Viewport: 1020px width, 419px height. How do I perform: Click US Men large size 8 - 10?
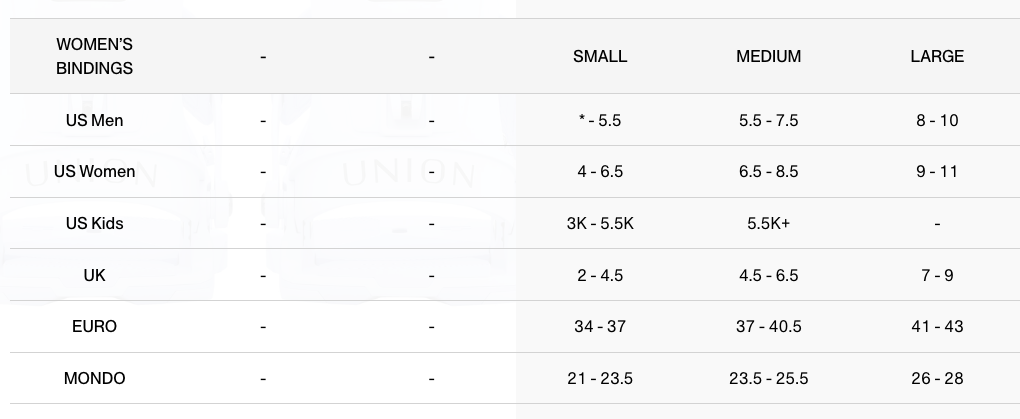click(937, 120)
